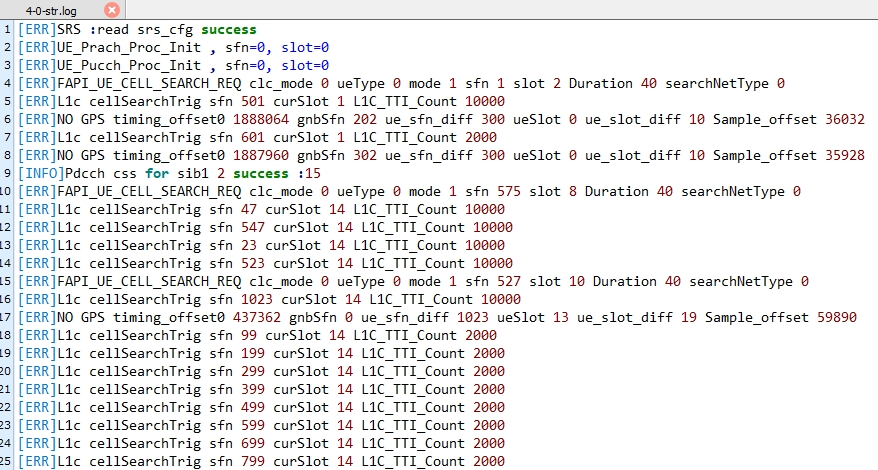Viewport: 878px width, 470px height.
Task: Click NO GPS line with timing_offset0 1888064
Action: point(441,119)
